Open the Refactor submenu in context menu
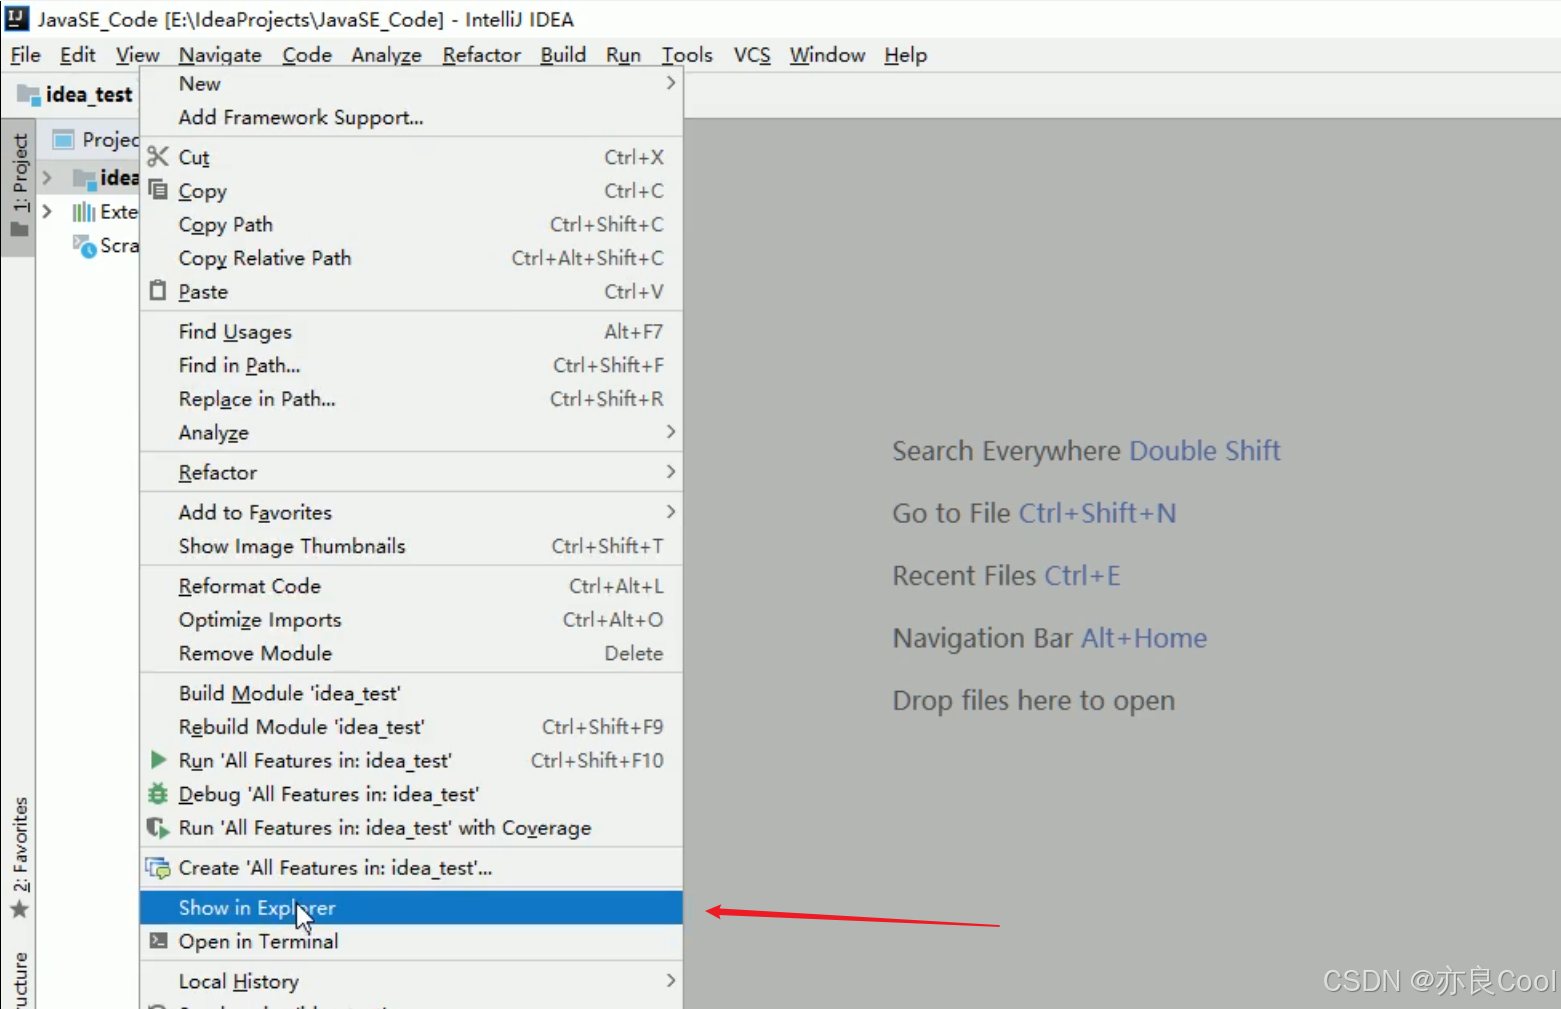Image resolution: width=1561 pixels, height=1009 pixels. pos(411,472)
